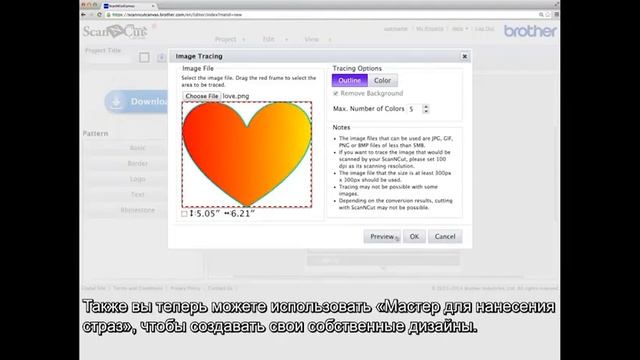
Task: Click the love.png file name
Action: (236, 96)
